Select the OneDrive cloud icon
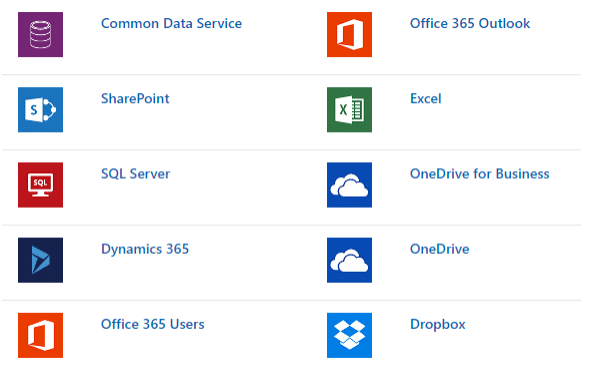600x392 pixels. pyautogui.click(x=349, y=260)
